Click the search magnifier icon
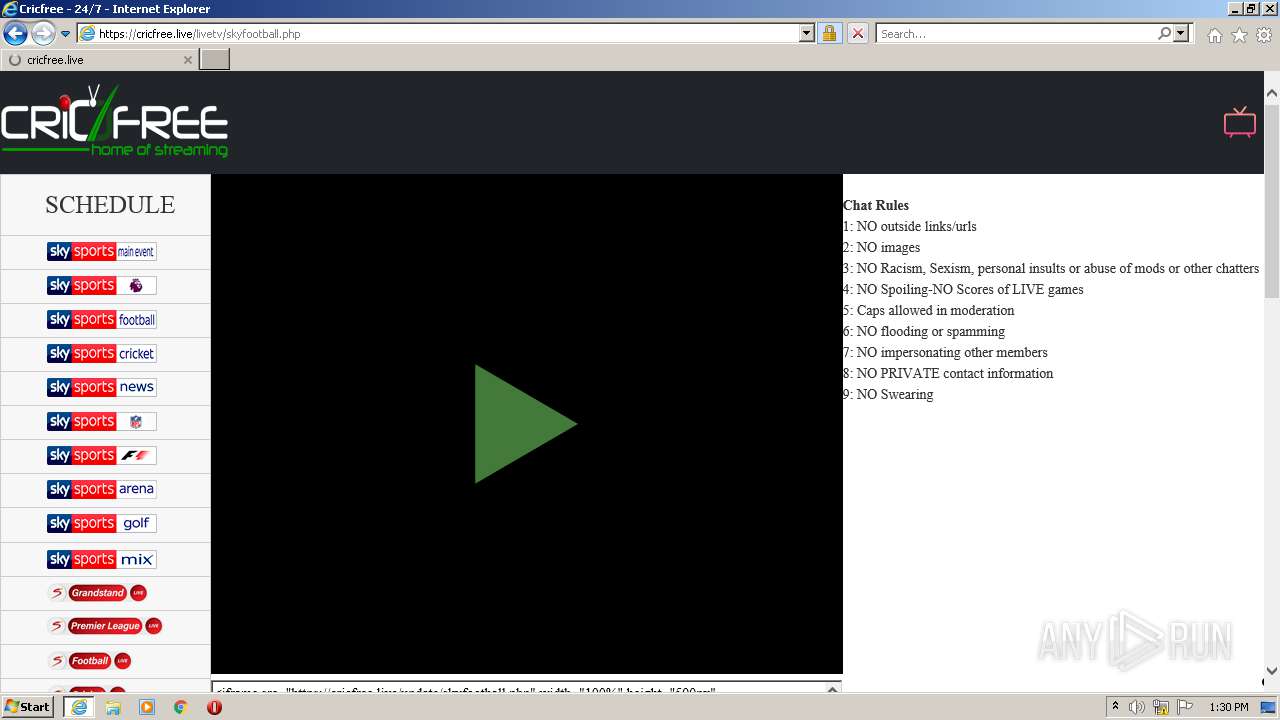This screenshot has height=720, width=1280. [1164, 33]
